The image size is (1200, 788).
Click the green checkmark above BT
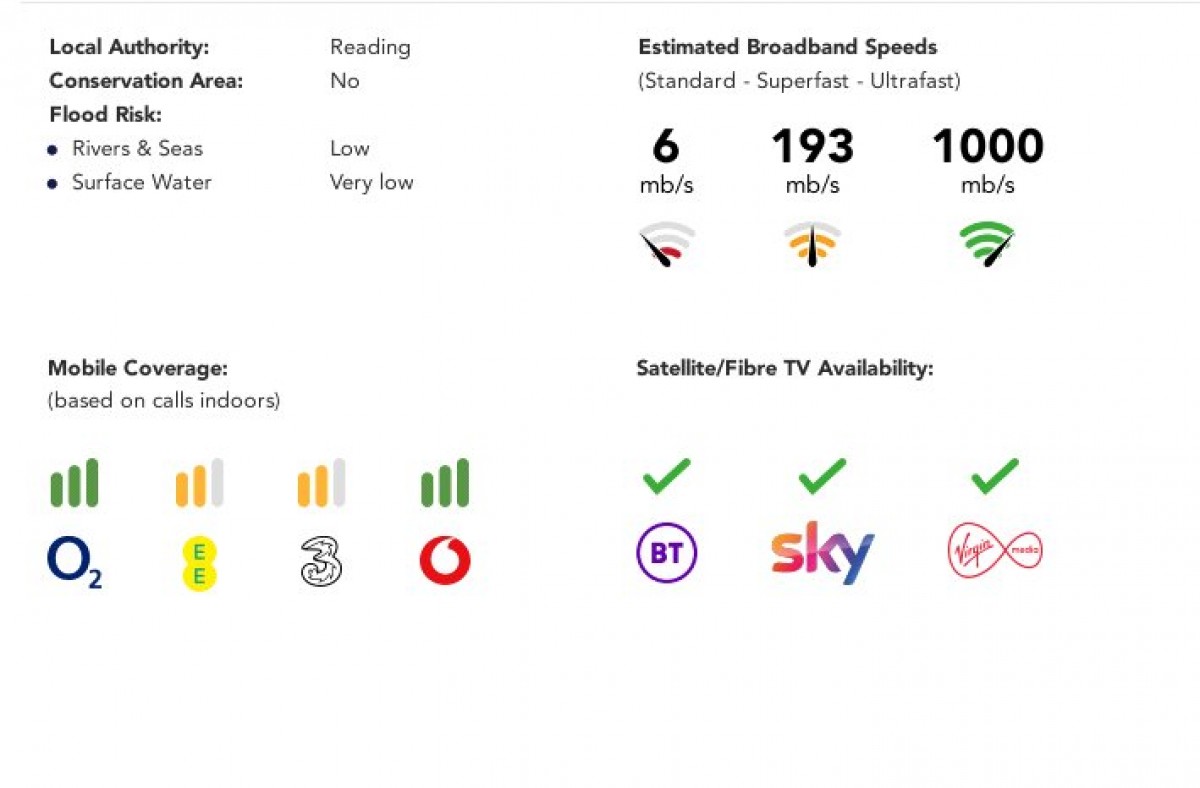click(x=667, y=476)
